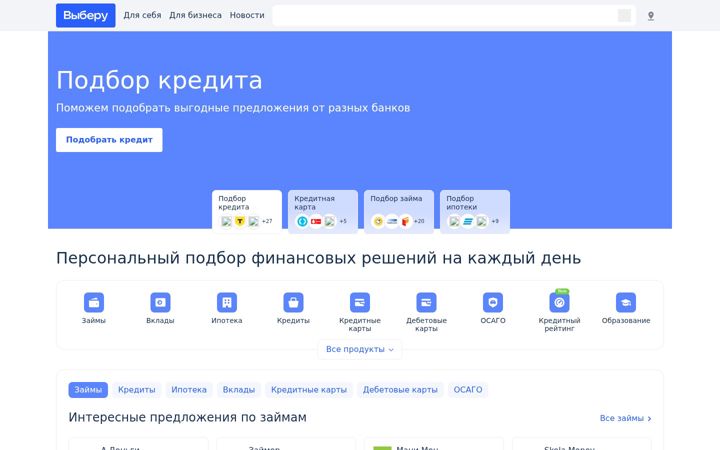This screenshot has width=720, height=450.
Task: Switch to the Займы offers tab
Action: click(88, 390)
